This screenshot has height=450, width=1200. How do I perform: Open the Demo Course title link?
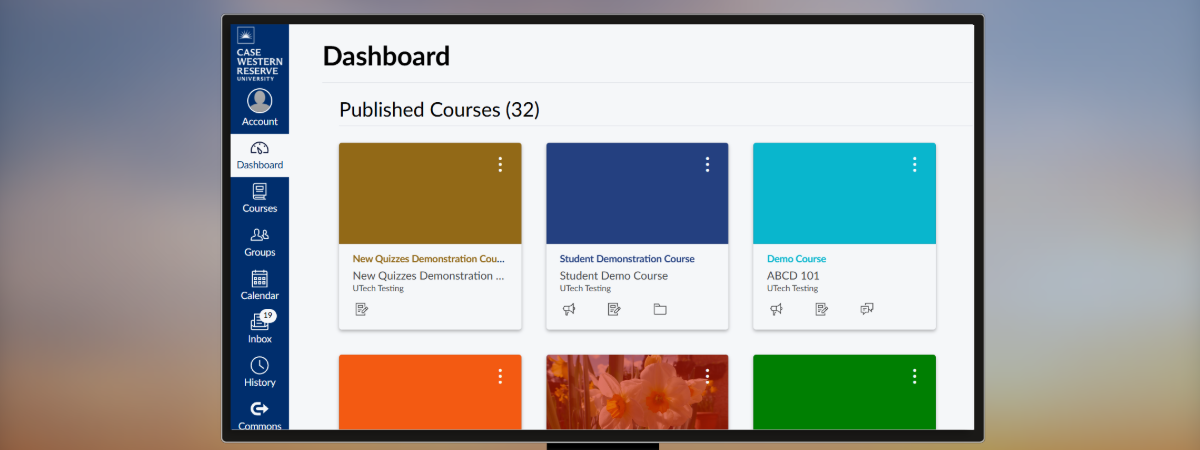797,259
